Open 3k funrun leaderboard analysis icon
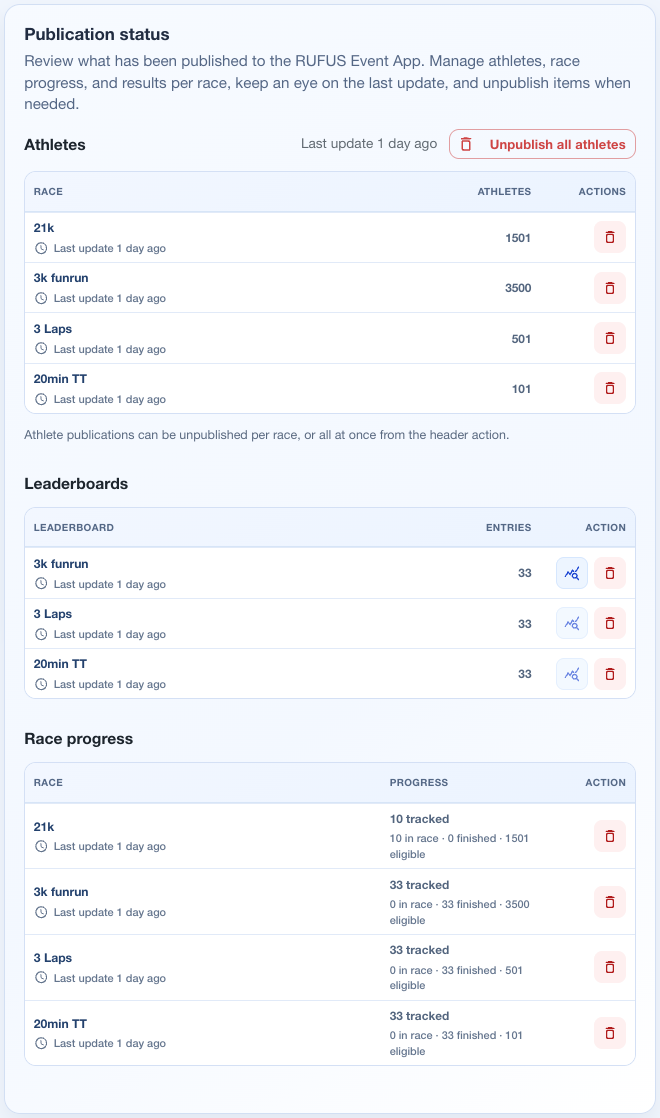 [x=572, y=573]
